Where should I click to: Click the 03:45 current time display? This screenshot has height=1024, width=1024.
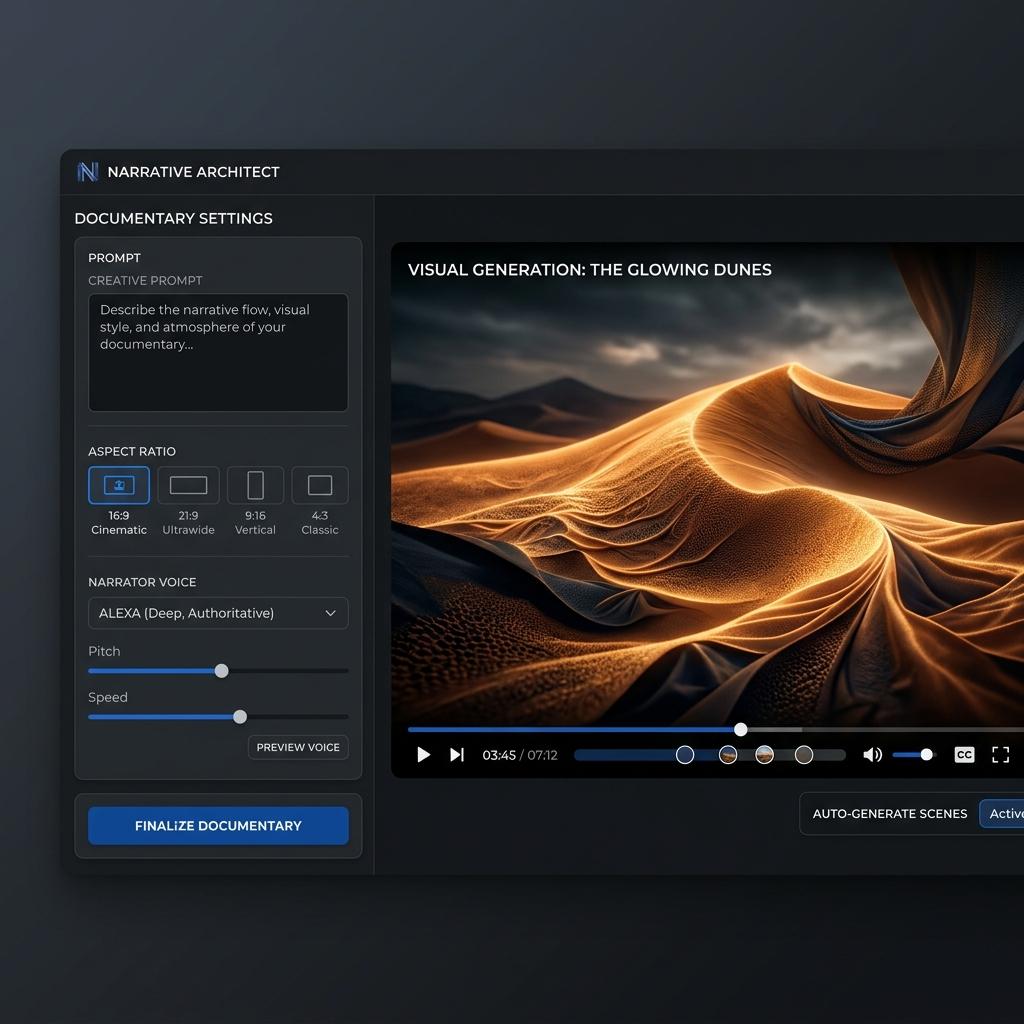click(x=499, y=755)
